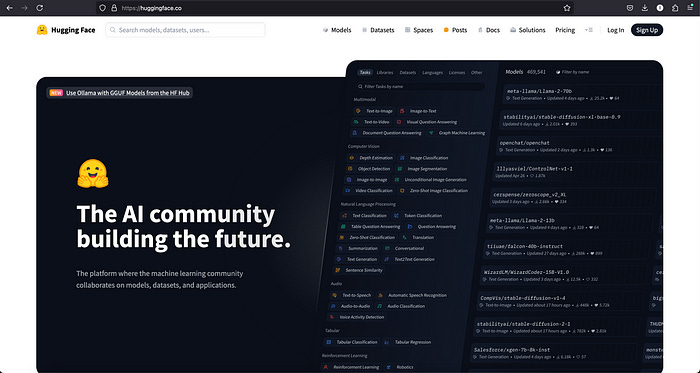Viewport: 700px width, 373px height.
Task: Click the Hugging Face emoji logo in header
Action: pos(42,30)
